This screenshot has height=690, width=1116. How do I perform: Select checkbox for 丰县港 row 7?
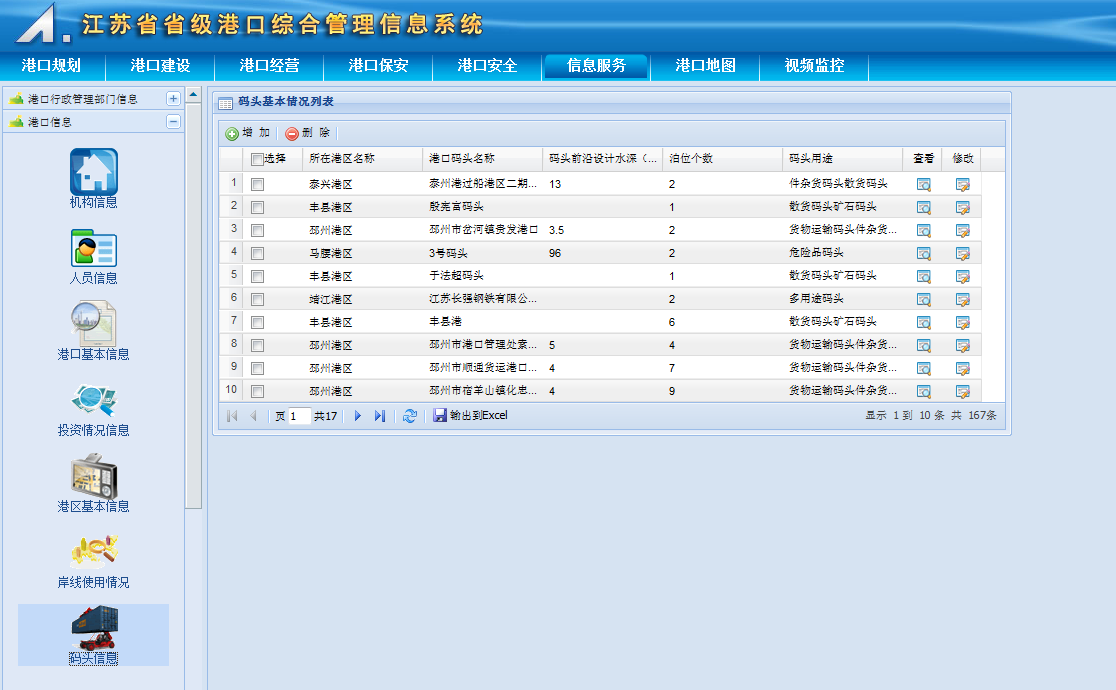coord(257,322)
